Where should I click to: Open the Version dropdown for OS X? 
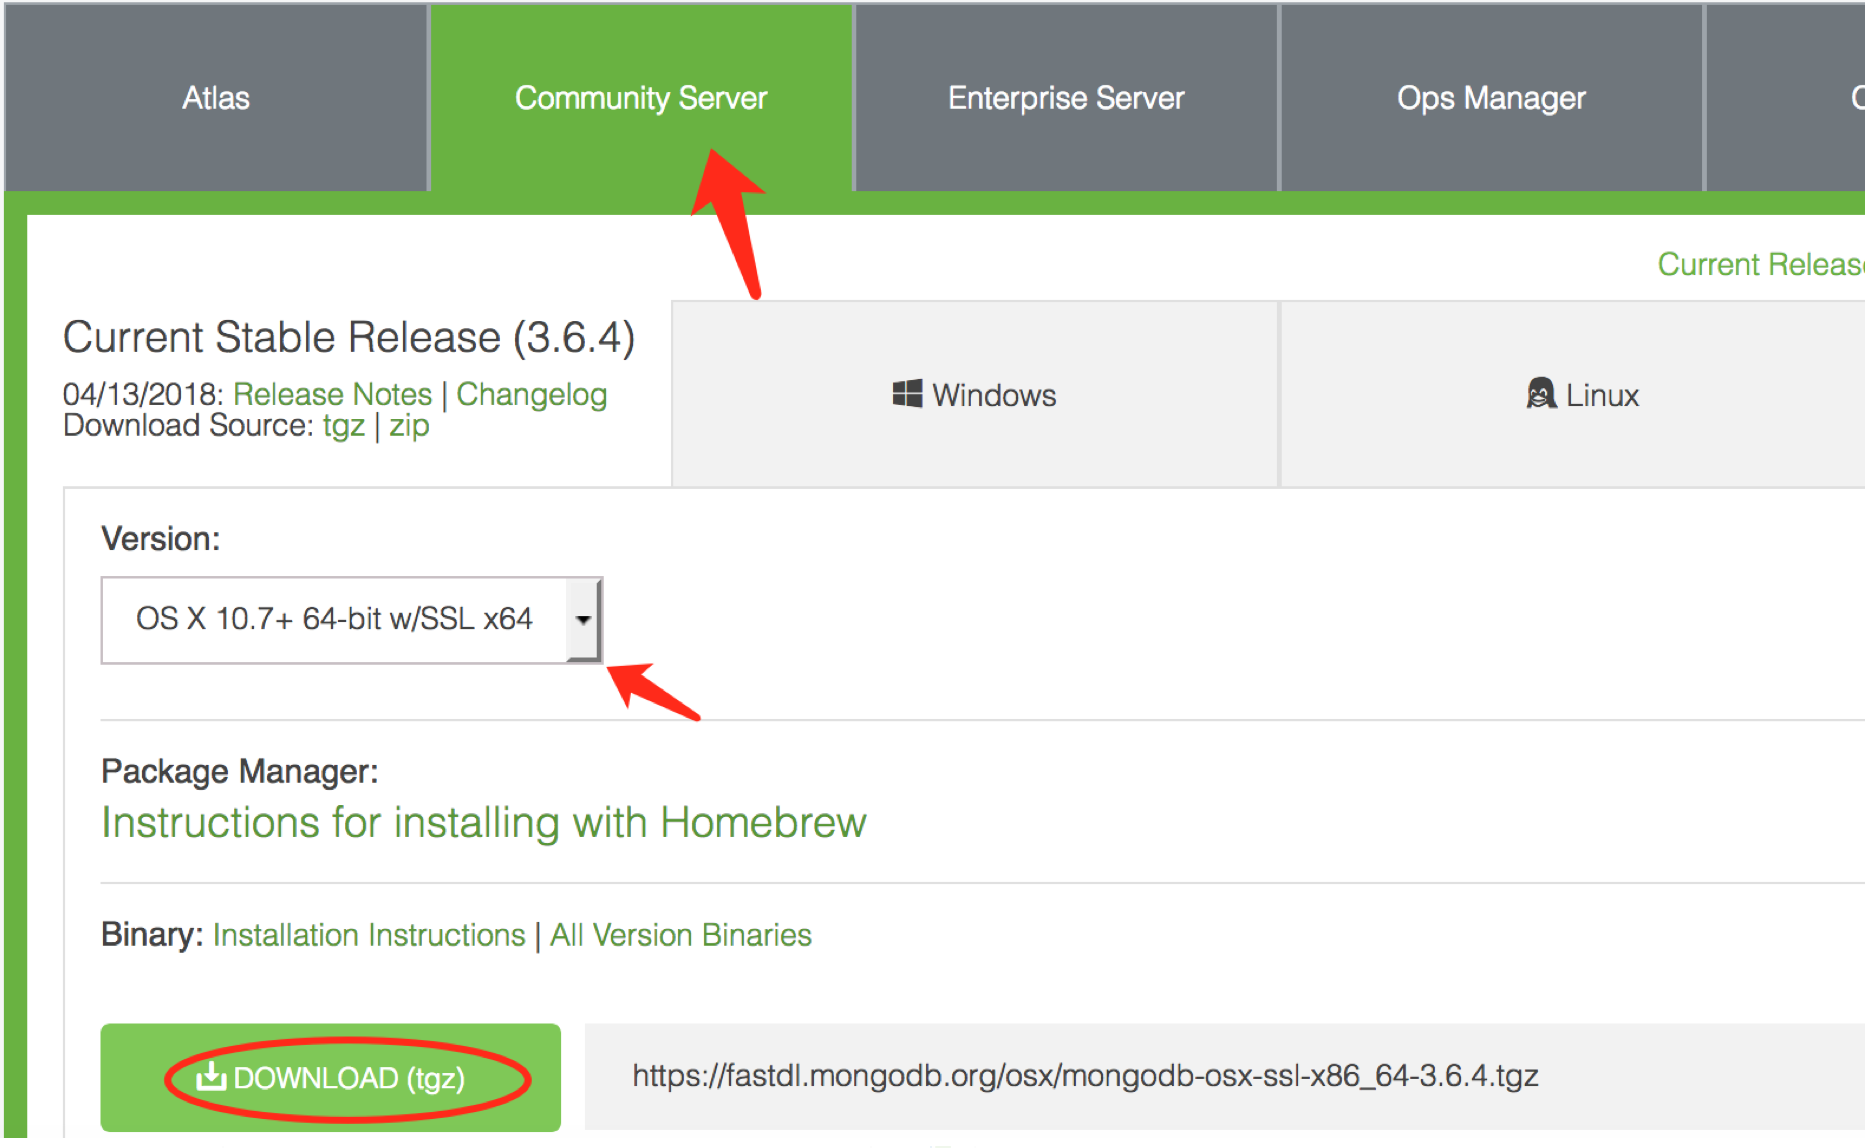pyautogui.click(x=351, y=619)
